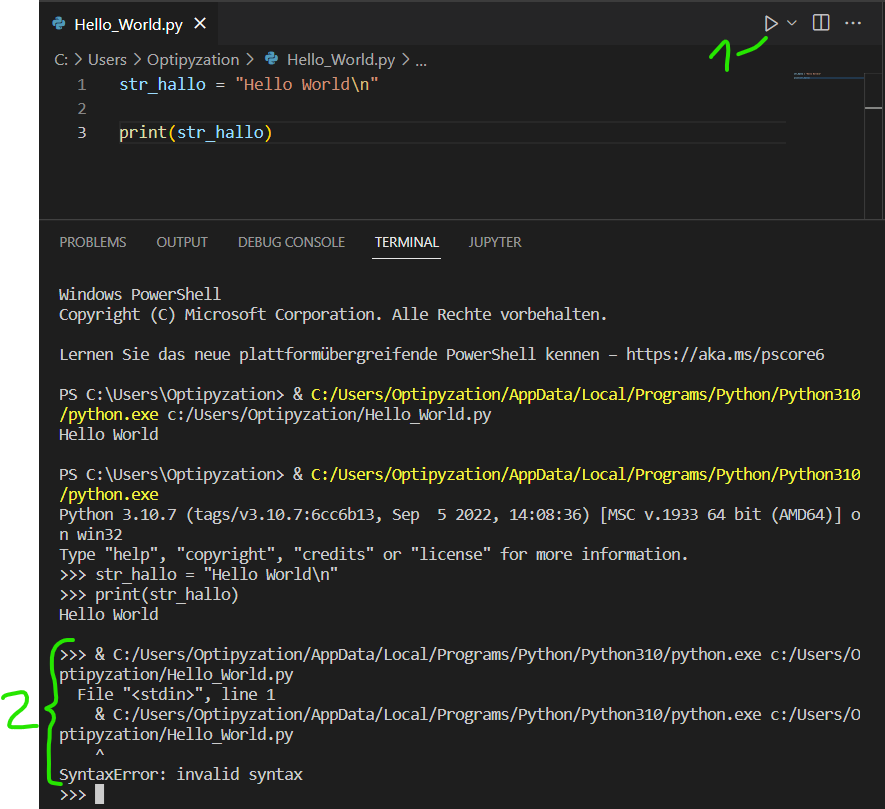Open Users breadcrumb folder
This screenshot has width=885, height=809.
click(107, 59)
